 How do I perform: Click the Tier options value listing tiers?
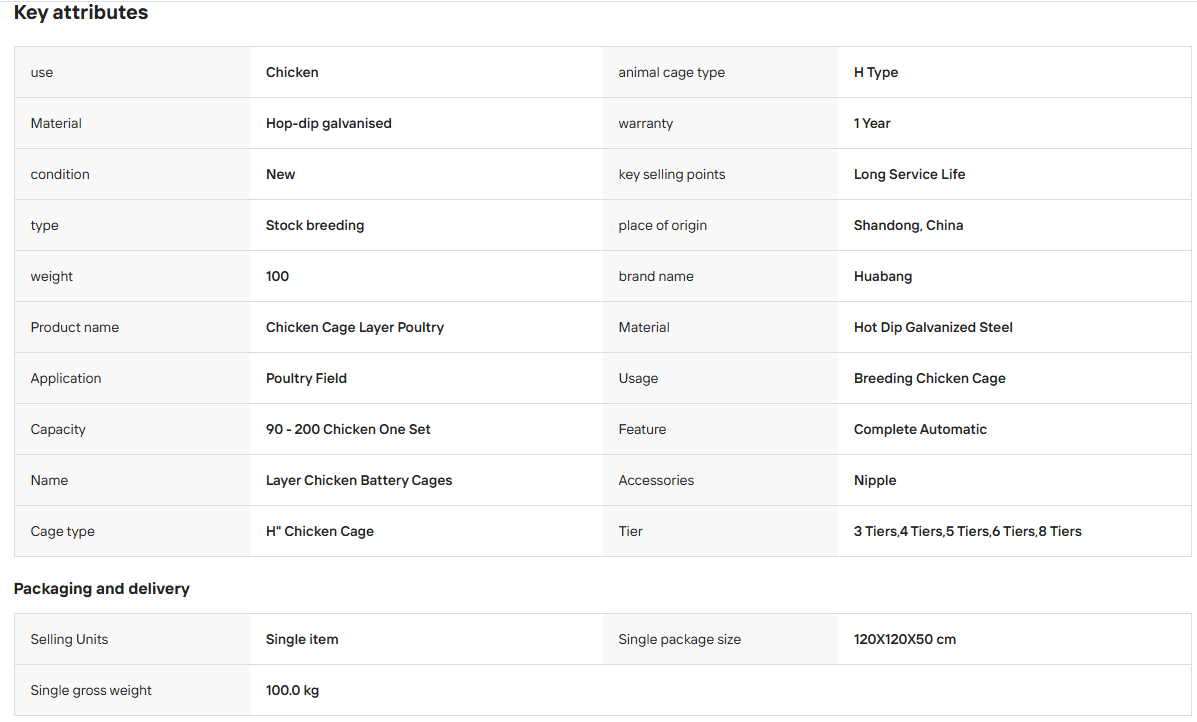967,532
